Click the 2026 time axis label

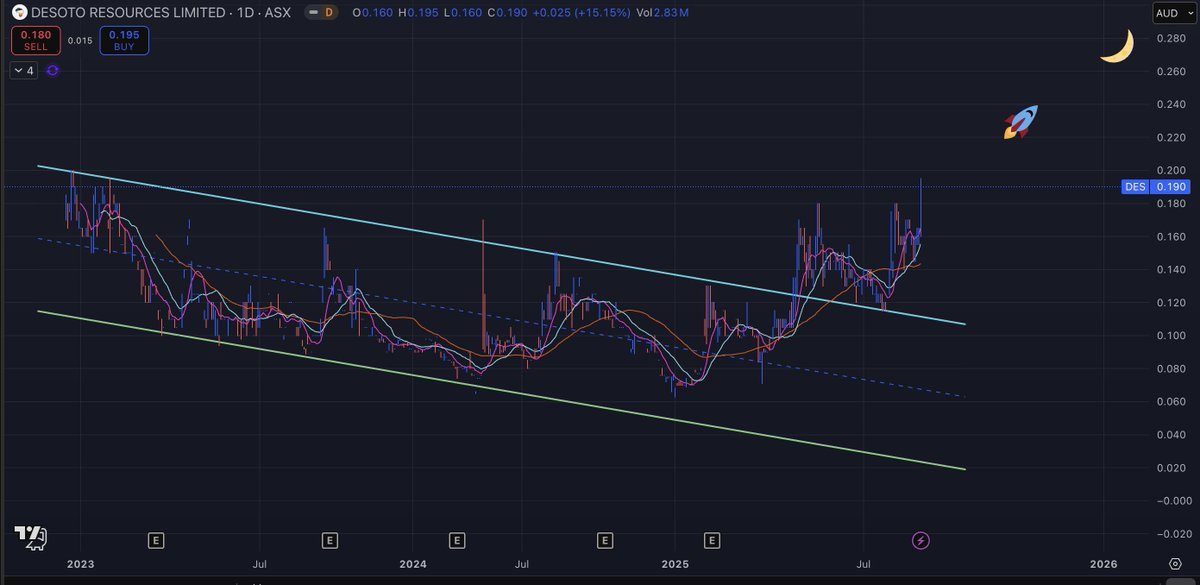(x=1104, y=564)
